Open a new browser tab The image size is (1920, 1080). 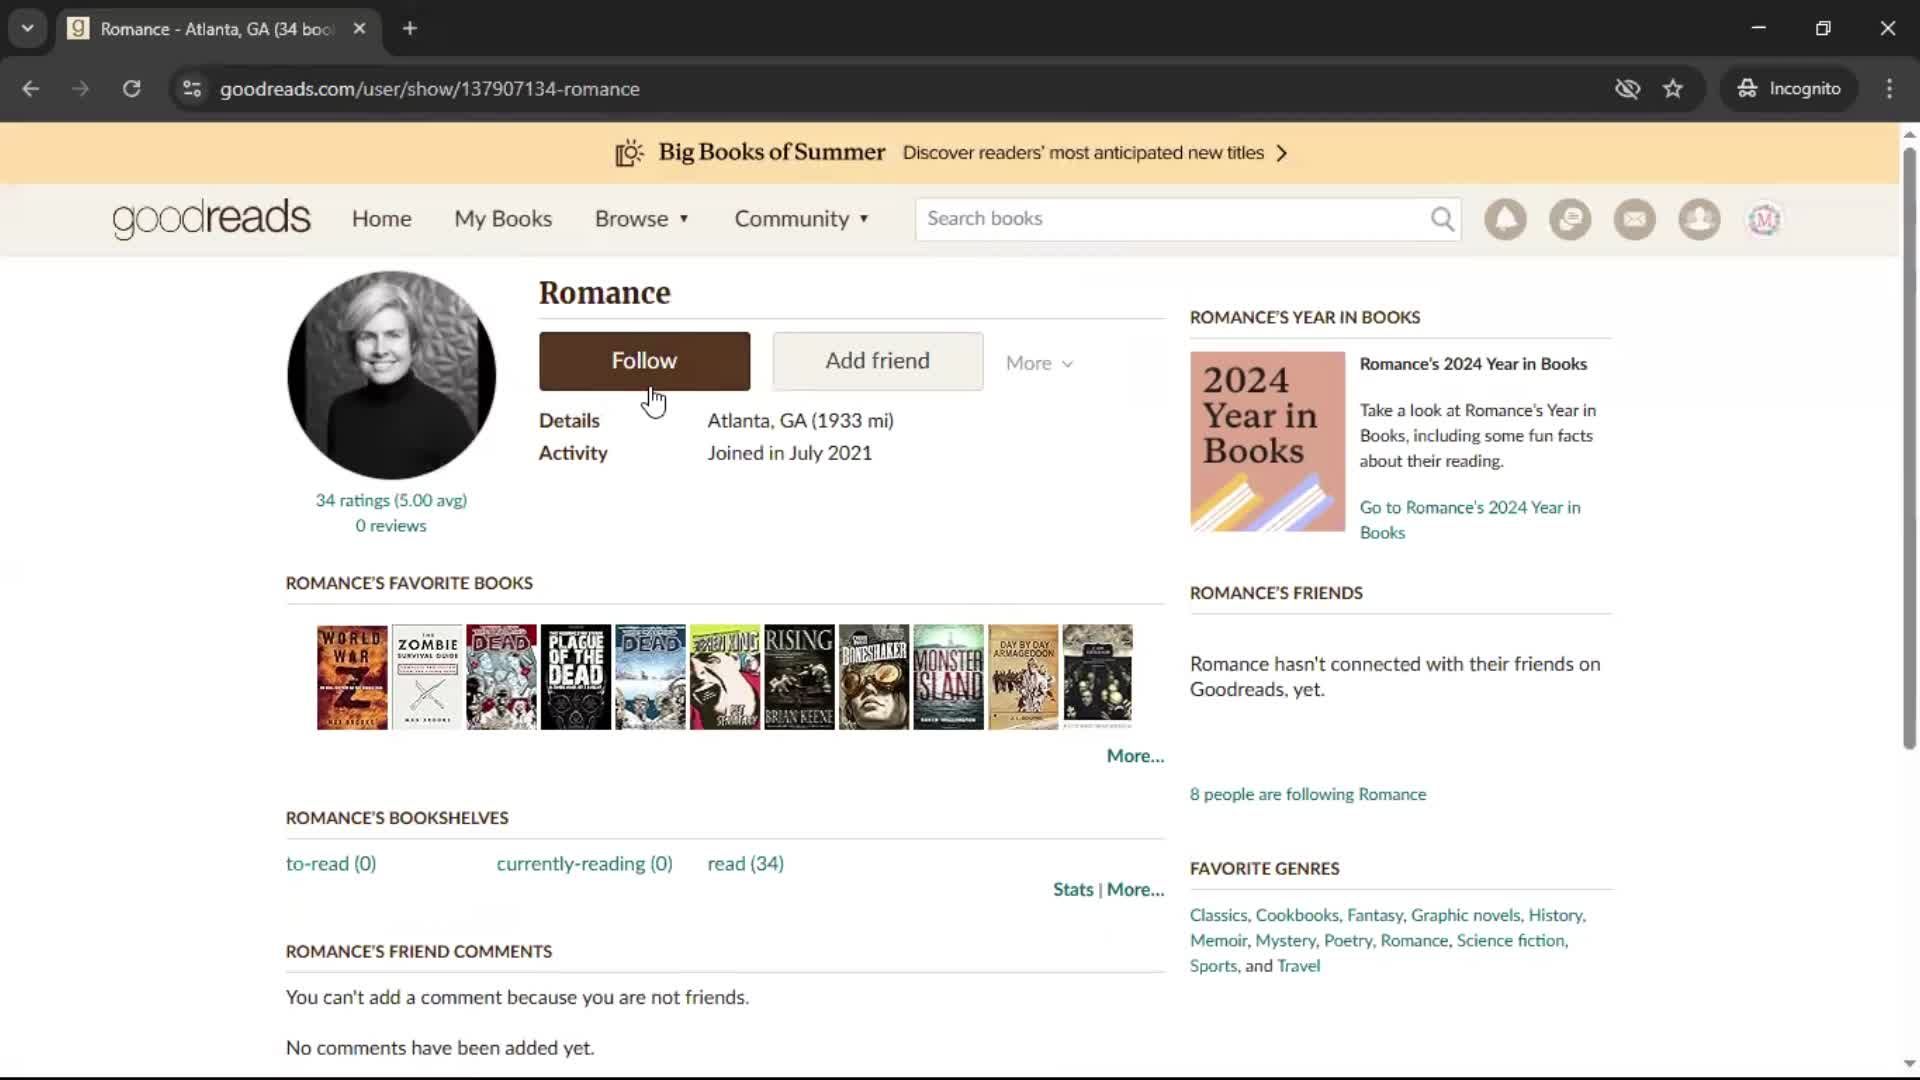[x=410, y=28]
